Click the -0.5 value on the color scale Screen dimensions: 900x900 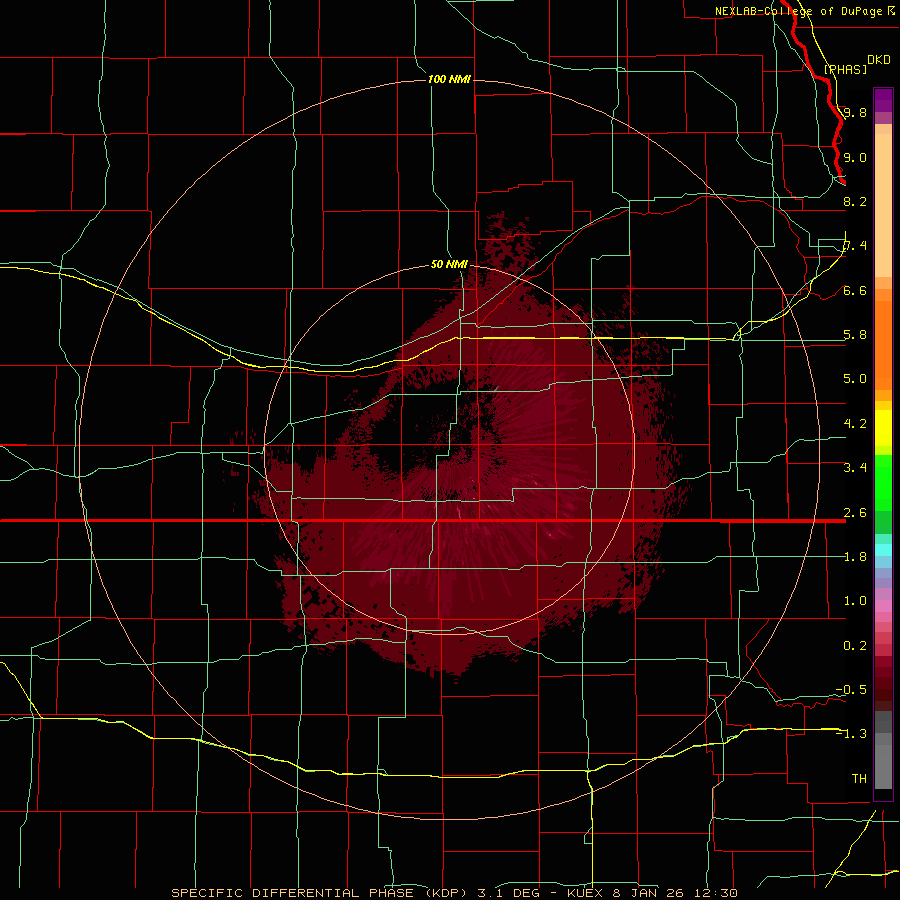point(851,689)
